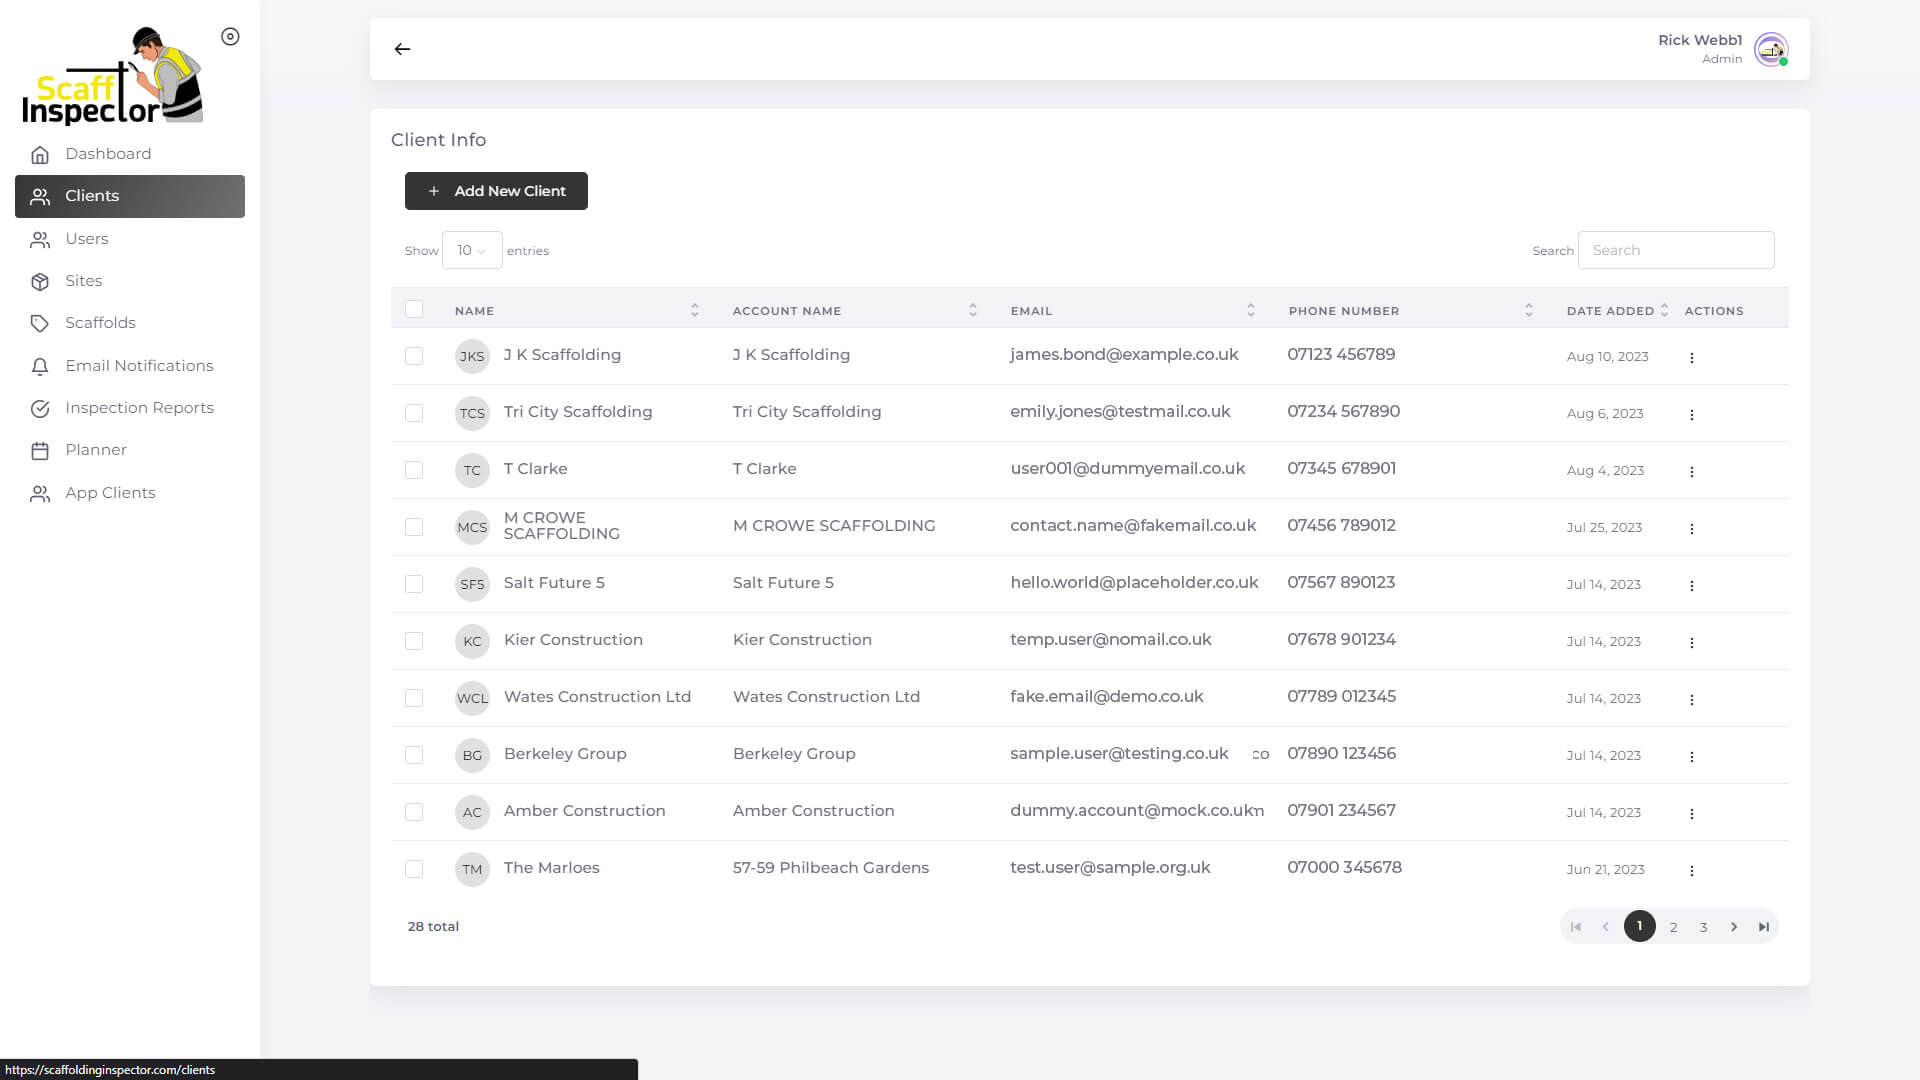
Task: Go to page 2
Action: [1673, 927]
